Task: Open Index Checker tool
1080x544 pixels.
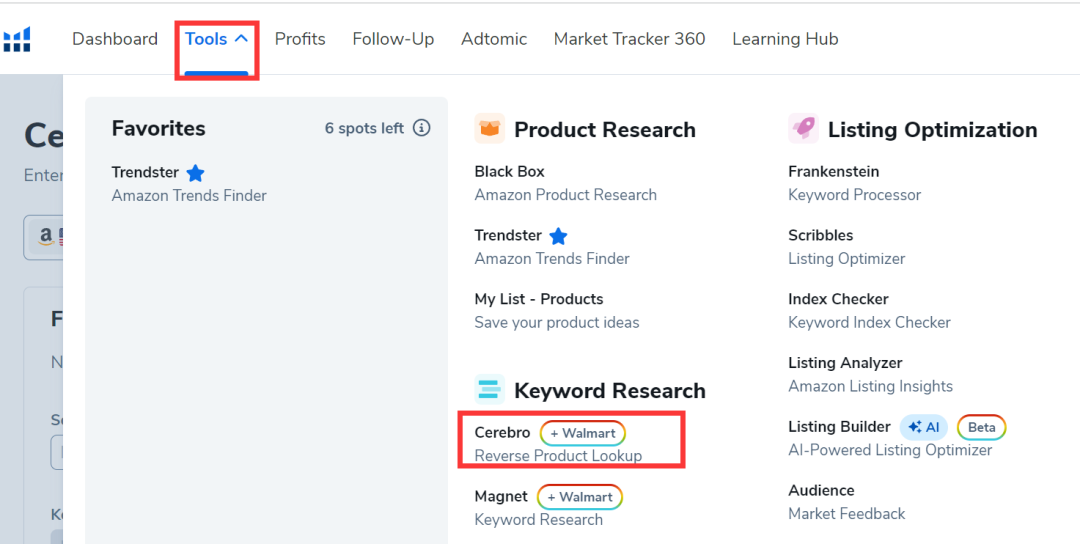Action: pyautogui.click(x=838, y=299)
